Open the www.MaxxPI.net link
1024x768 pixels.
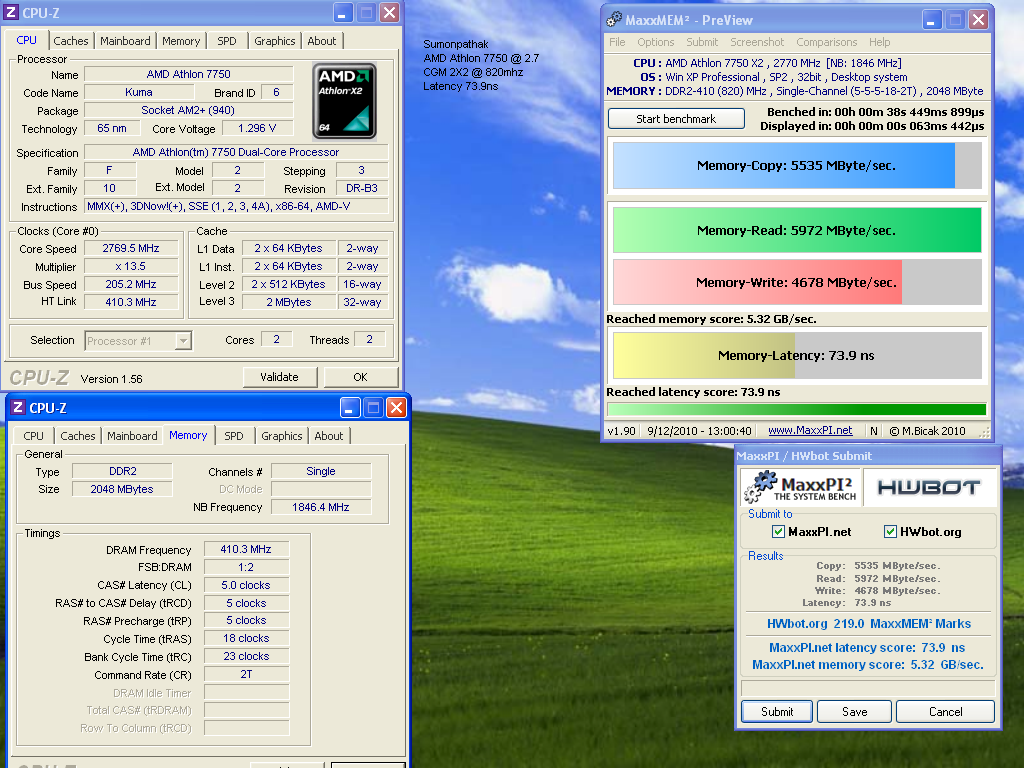(810, 430)
